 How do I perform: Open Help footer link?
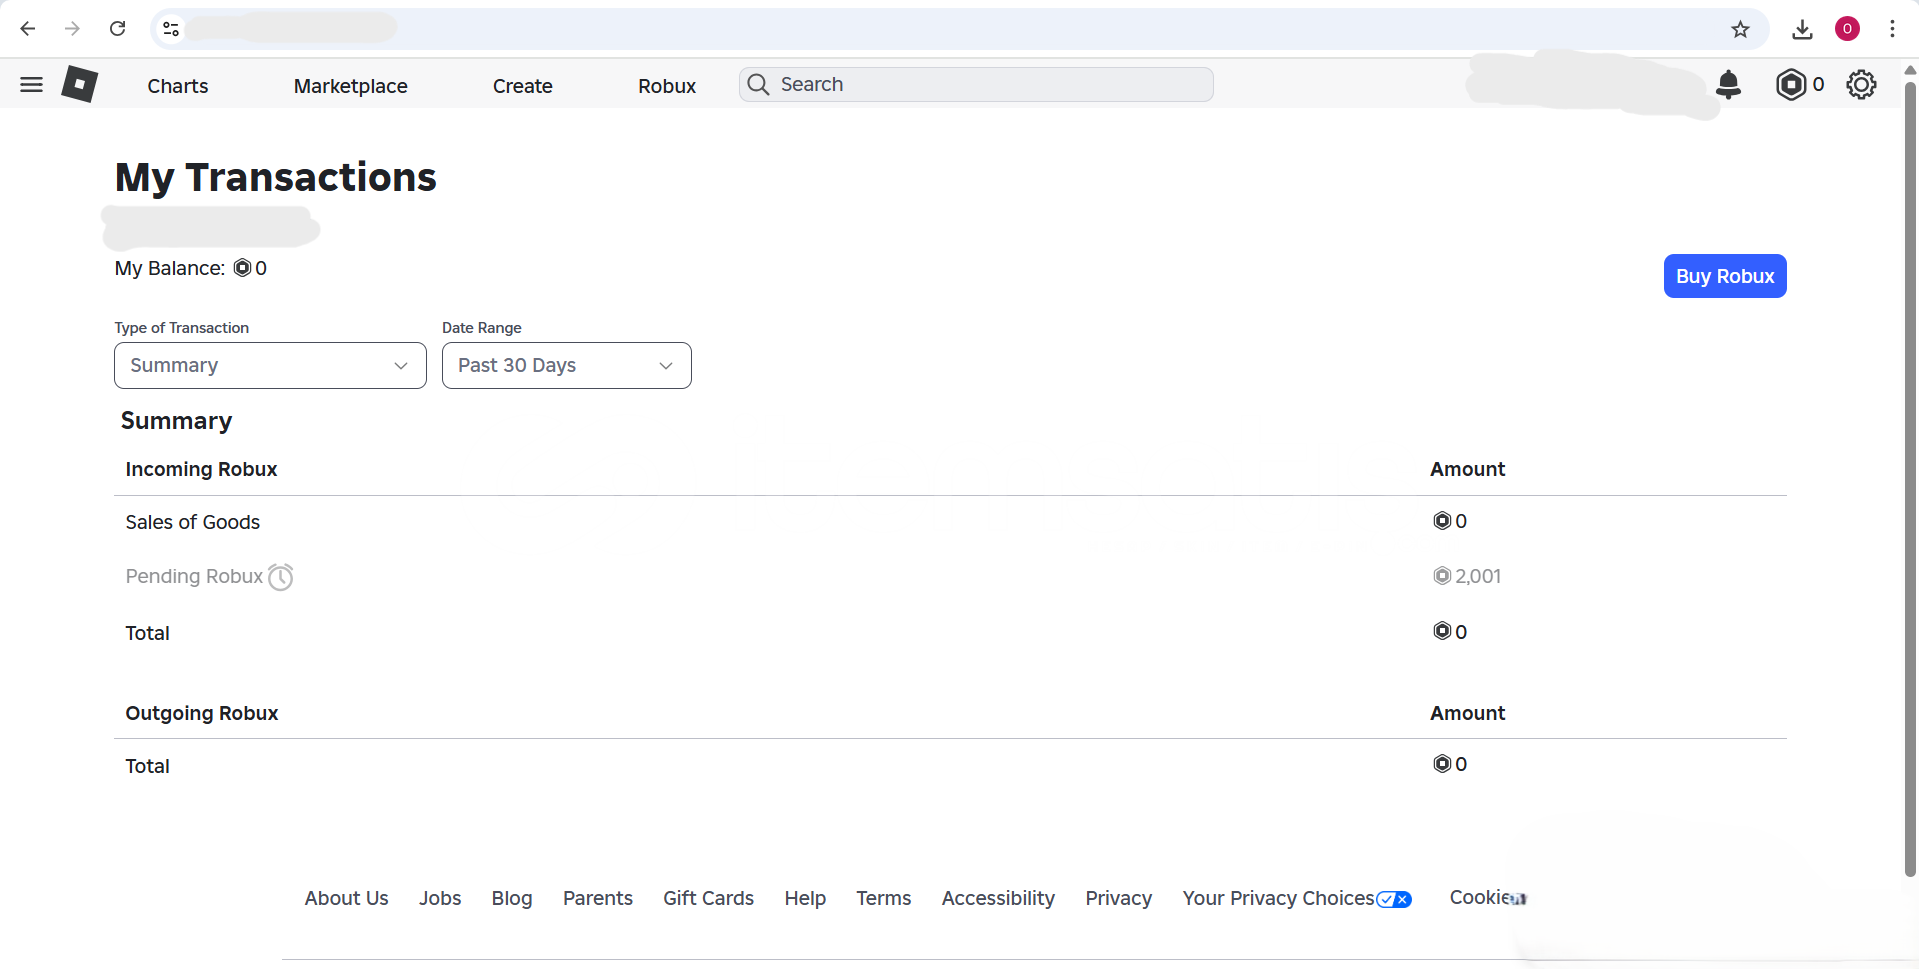click(805, 898)
